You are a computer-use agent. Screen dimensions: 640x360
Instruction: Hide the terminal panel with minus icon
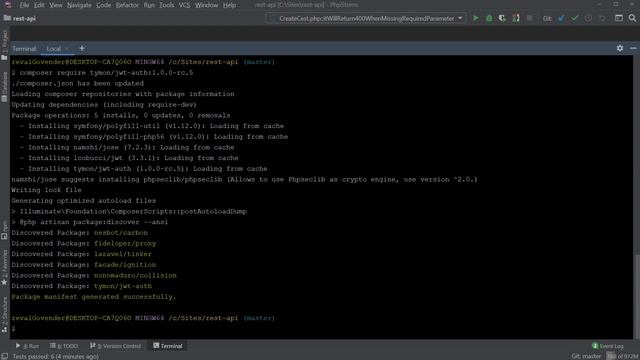pos(633,48)
